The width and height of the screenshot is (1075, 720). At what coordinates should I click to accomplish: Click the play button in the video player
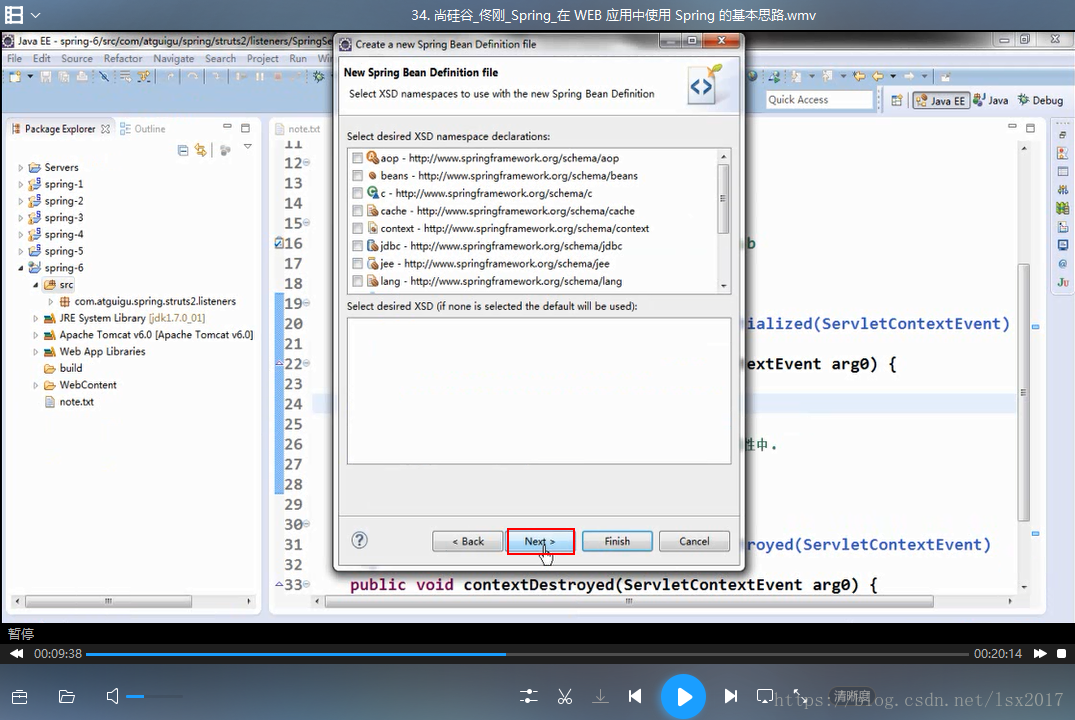(x=683, y=697)
